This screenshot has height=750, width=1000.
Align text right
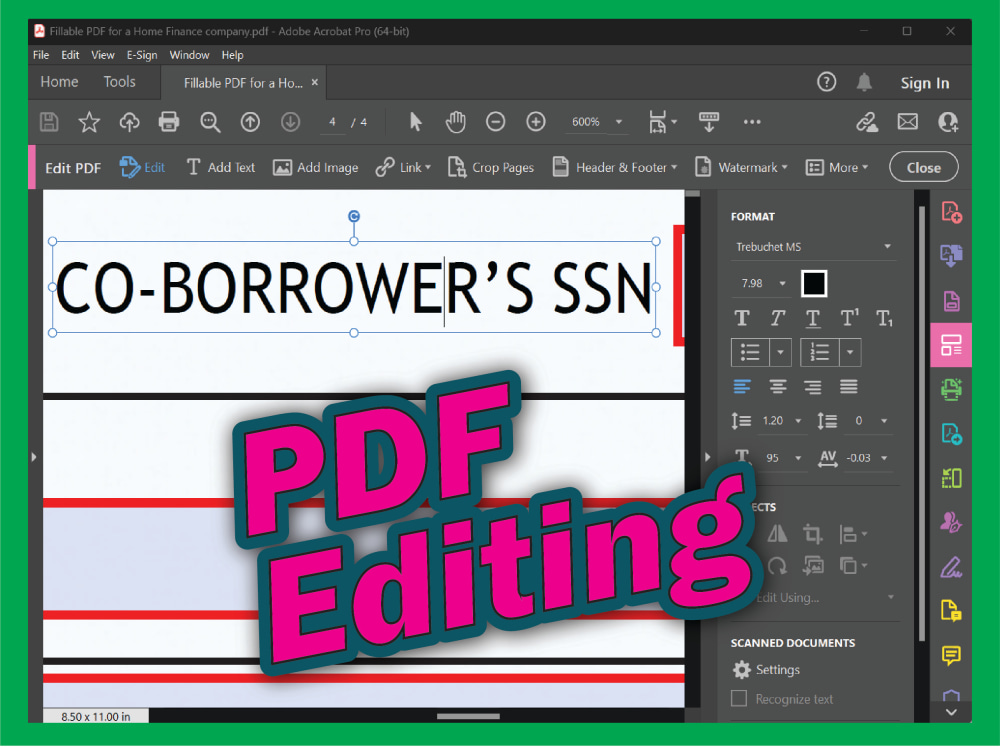coord(812,386)
